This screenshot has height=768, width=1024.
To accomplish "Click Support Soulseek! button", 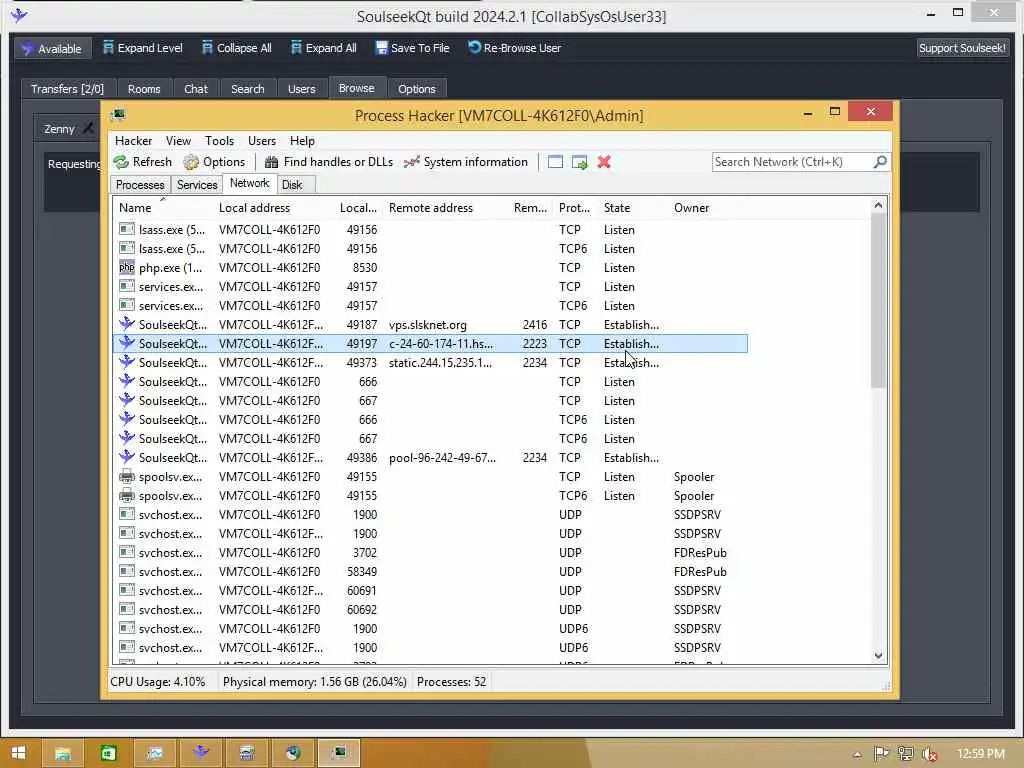I will [962, 48].
